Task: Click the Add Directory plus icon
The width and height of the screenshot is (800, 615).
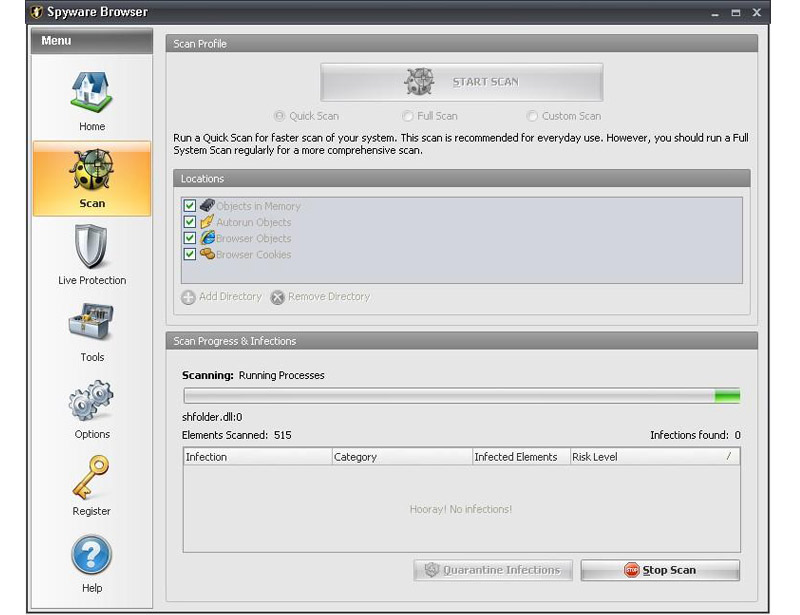Action: 188,297
